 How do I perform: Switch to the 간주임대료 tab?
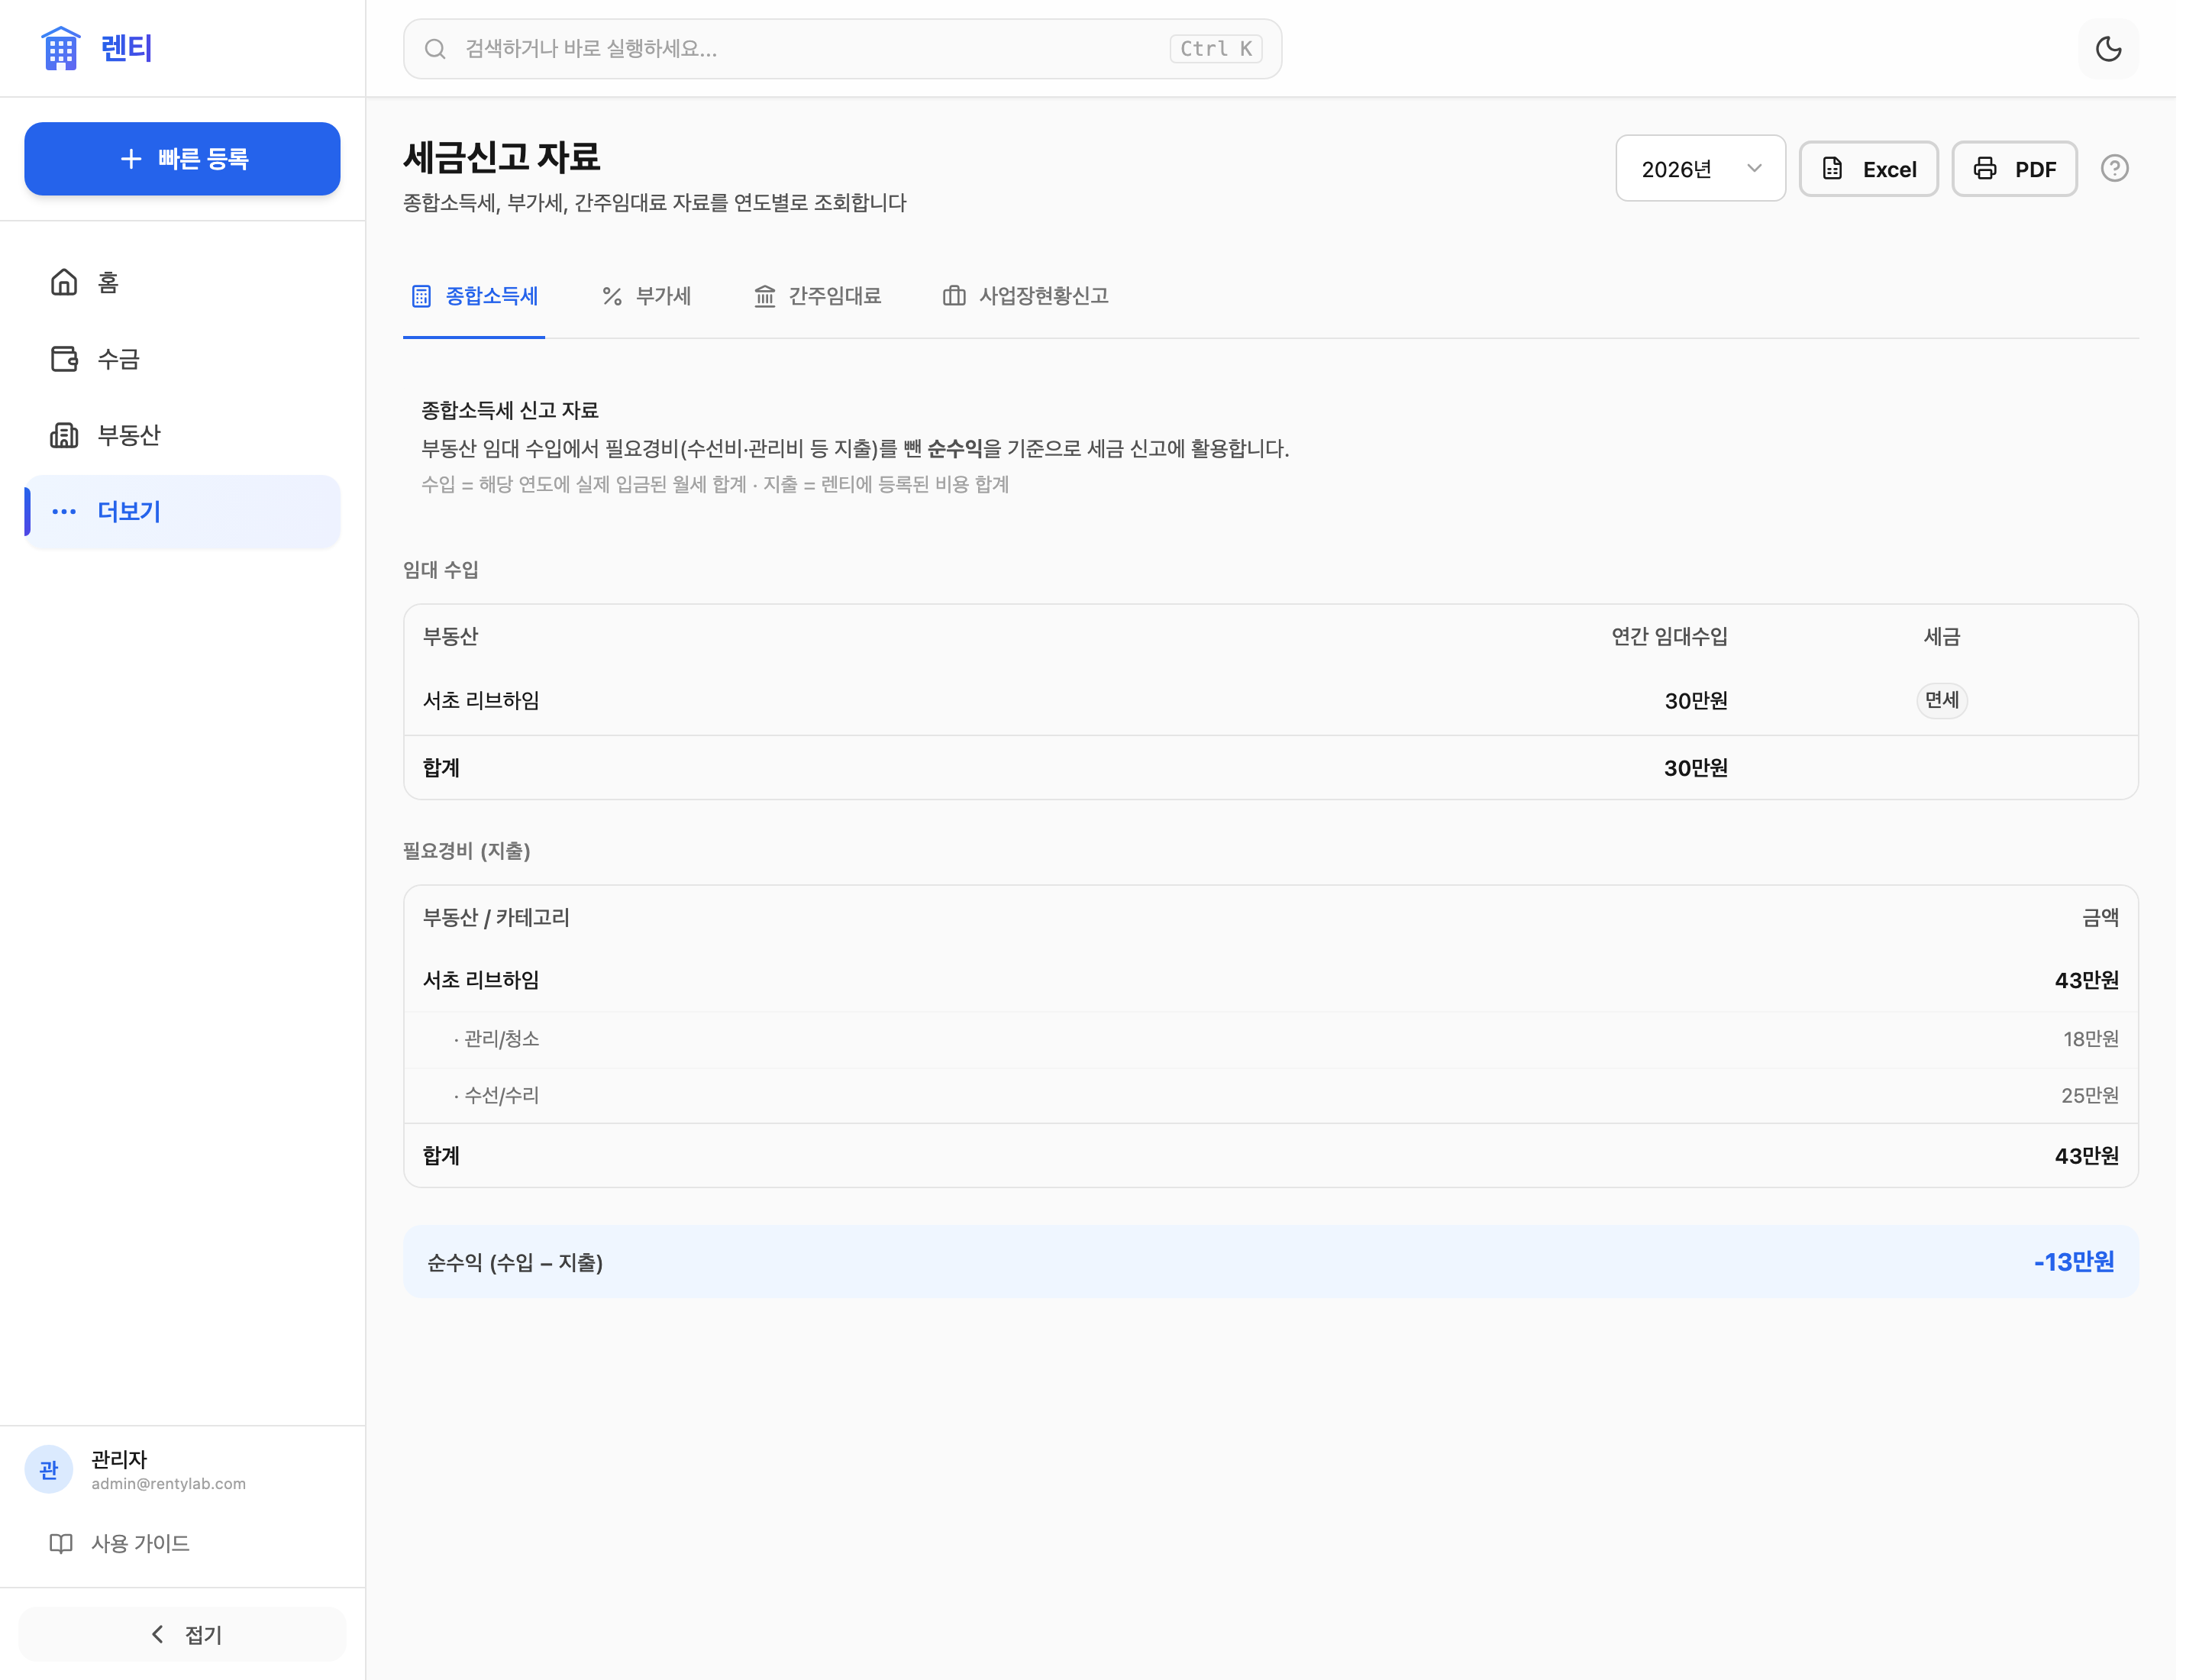point(817,296)
